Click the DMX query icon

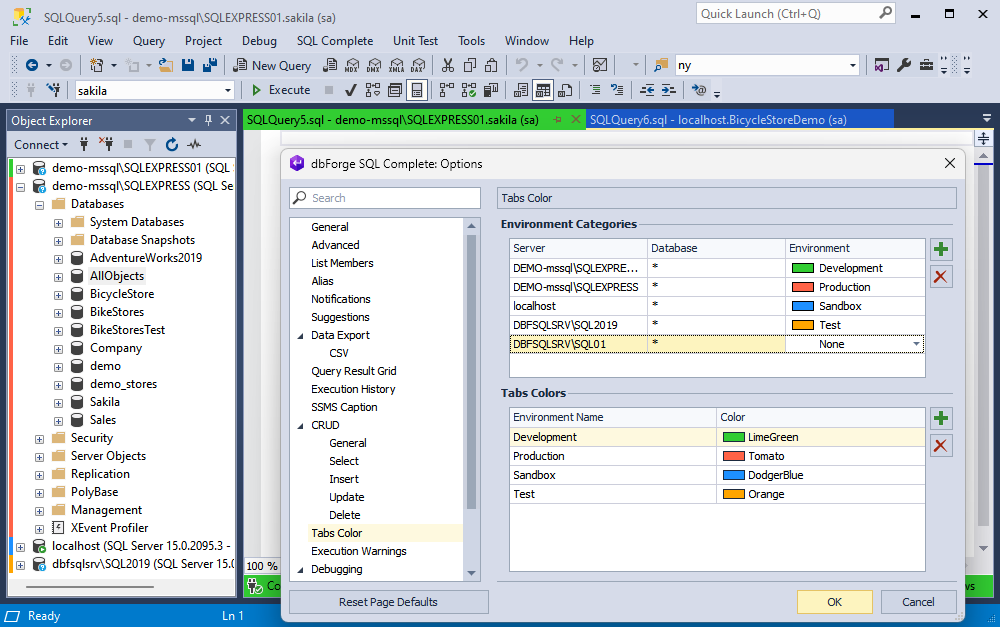pos(374,65)
